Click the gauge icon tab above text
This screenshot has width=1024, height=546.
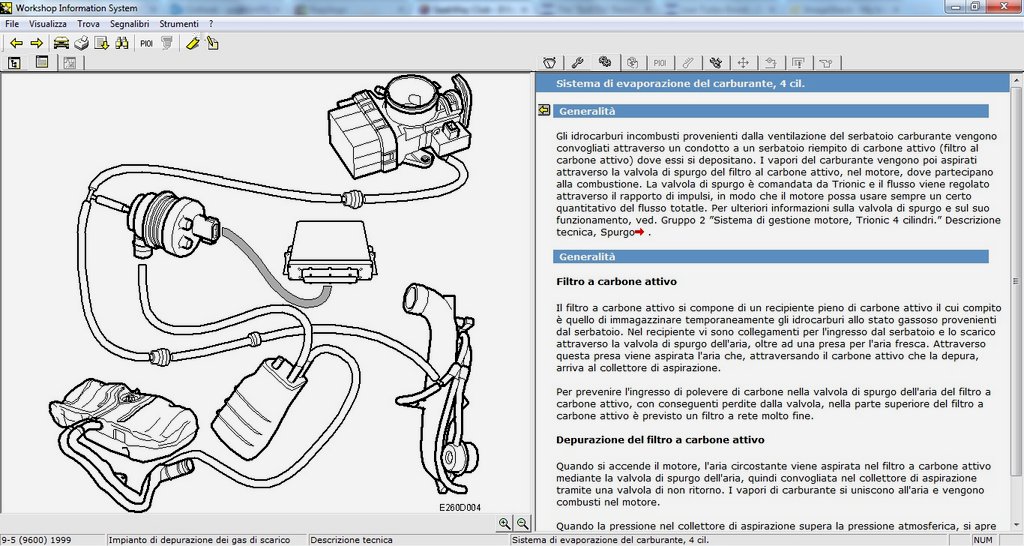click(550, 63)
